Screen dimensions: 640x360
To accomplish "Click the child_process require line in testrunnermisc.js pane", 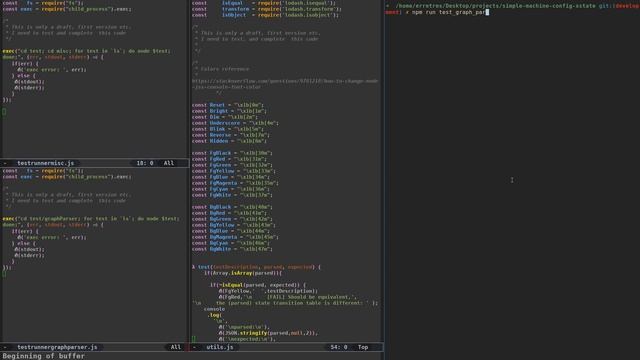I will [67, 9].
